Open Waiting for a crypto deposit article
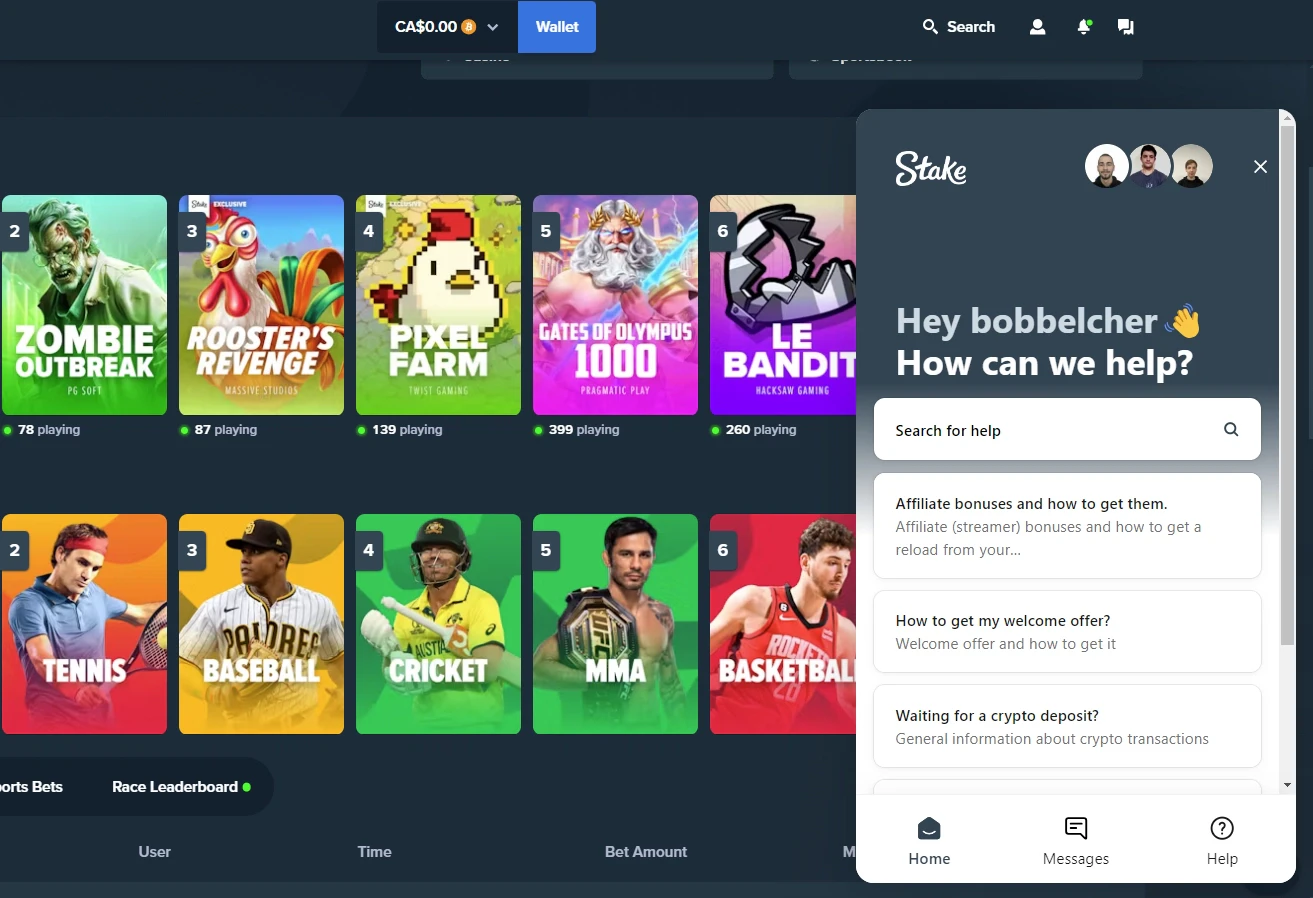1313x898 pixels. point(1067,726)
